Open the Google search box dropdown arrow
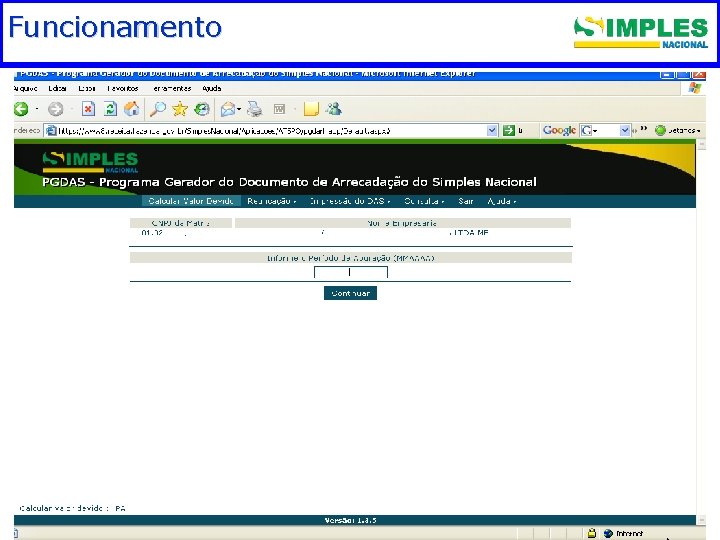720x540 pixels. 624,130
